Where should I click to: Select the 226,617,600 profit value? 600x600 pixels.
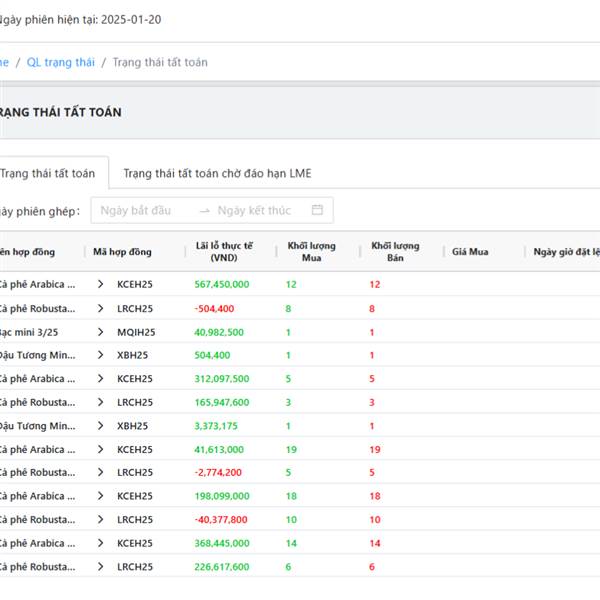(x=222, y=567)
